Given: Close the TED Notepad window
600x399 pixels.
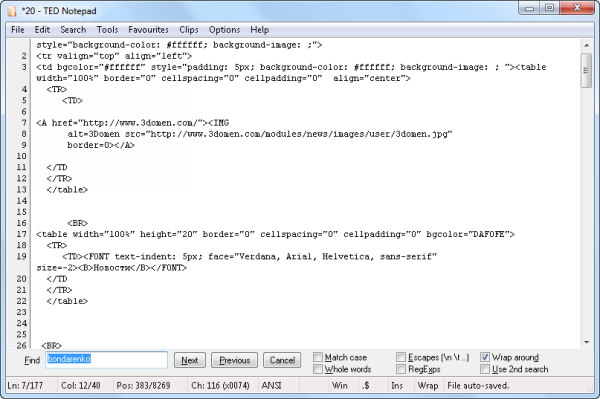Looking at the screenshot, I should (577, 8).
